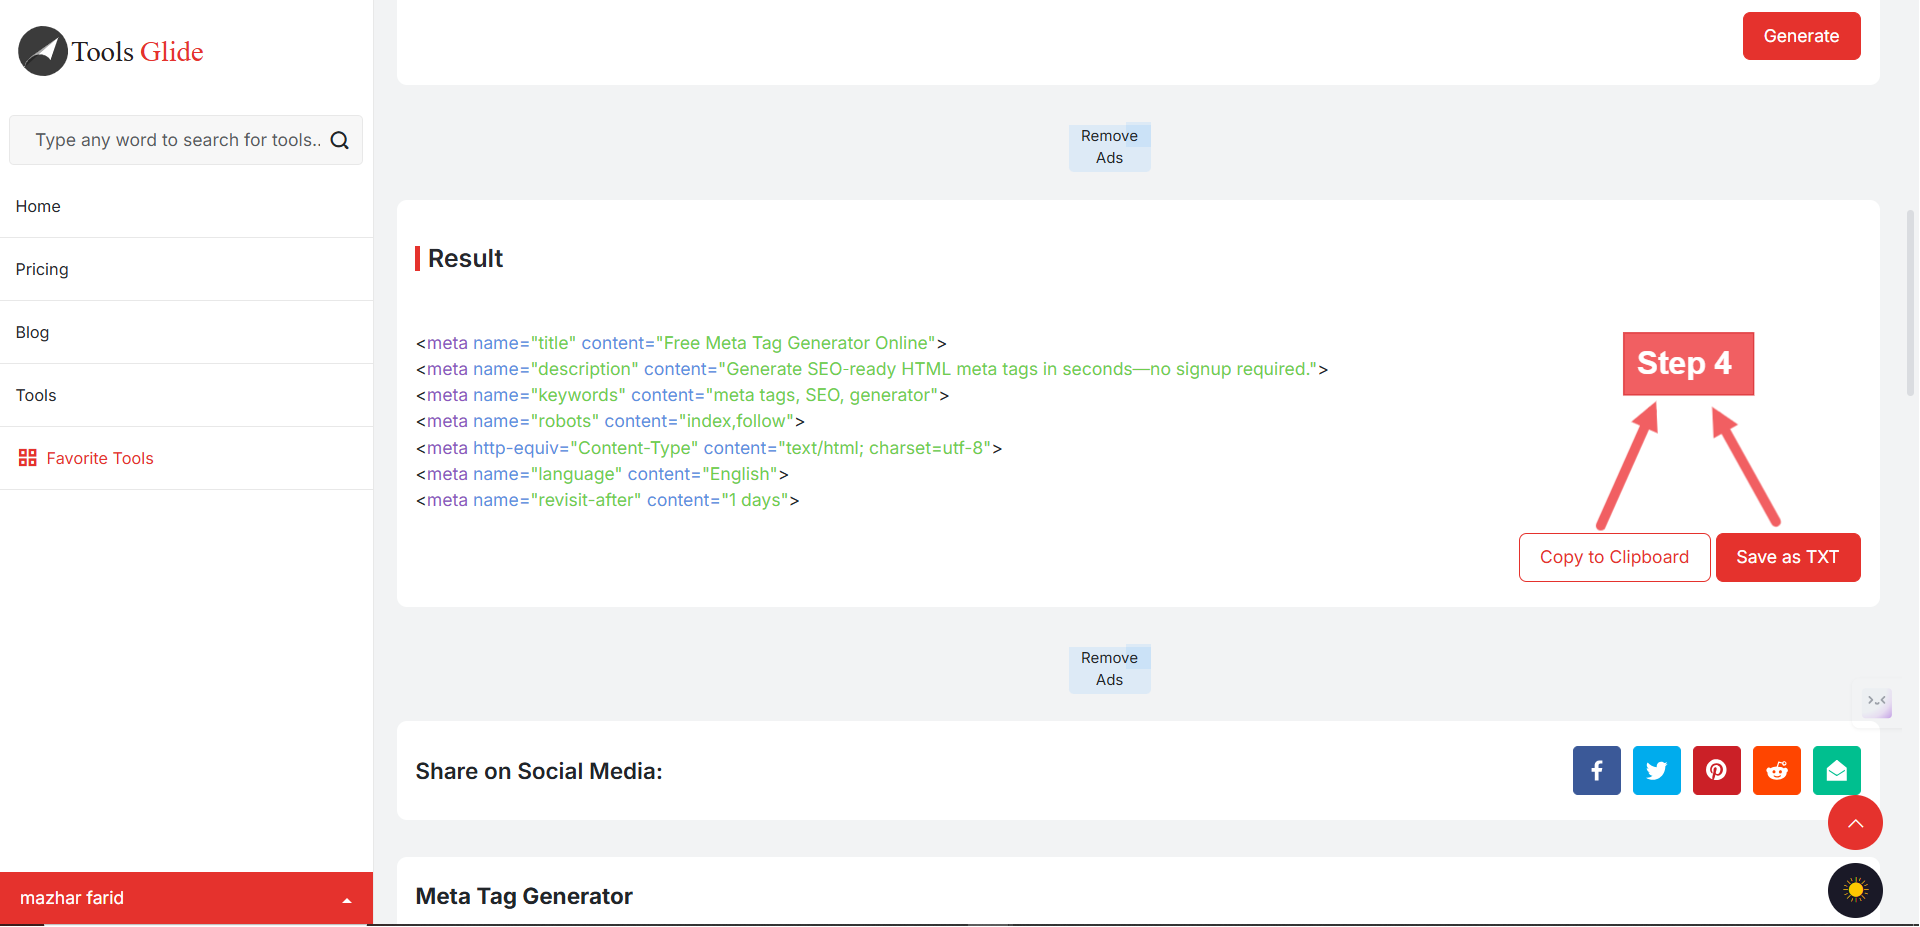Screen dimensions: 1920x927
Task: Toggle dark/light mode sun button
Action: (1855, 890)
